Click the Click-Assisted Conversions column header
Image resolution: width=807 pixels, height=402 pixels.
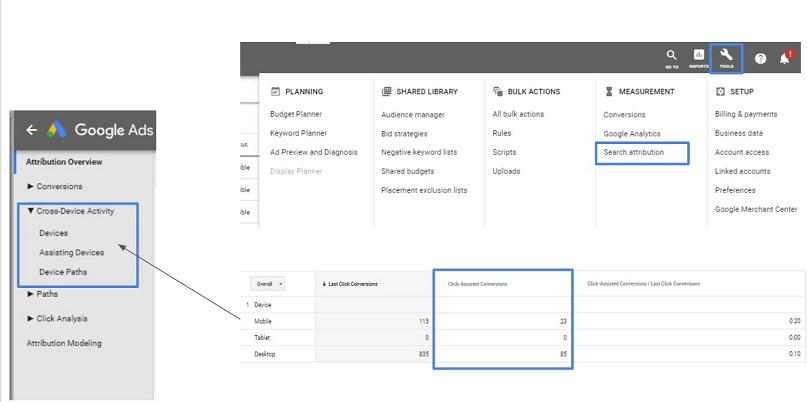tap(477, 284)
